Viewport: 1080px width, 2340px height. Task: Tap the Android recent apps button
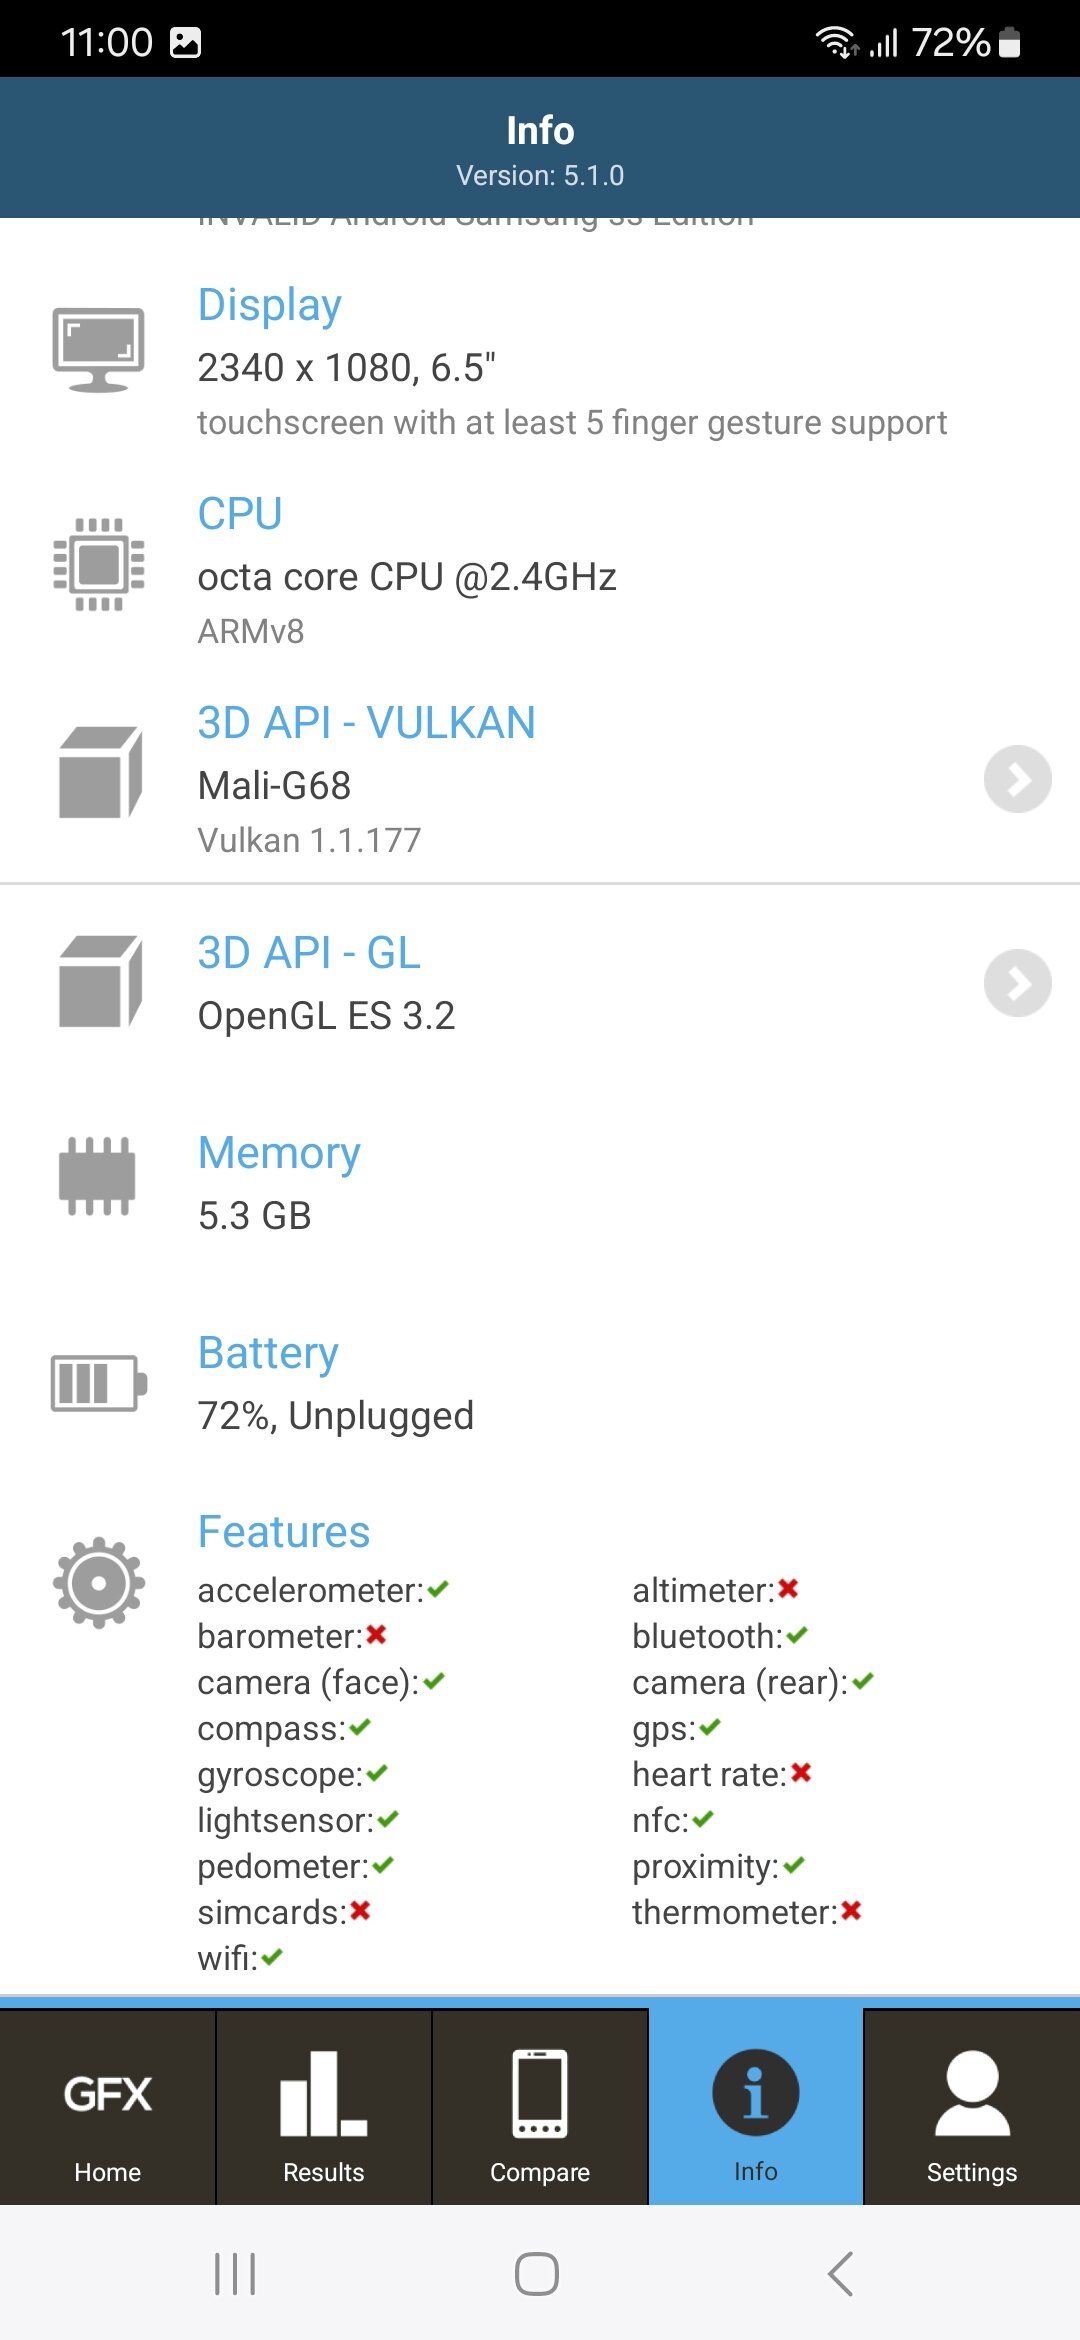(x=236, y=2274)
